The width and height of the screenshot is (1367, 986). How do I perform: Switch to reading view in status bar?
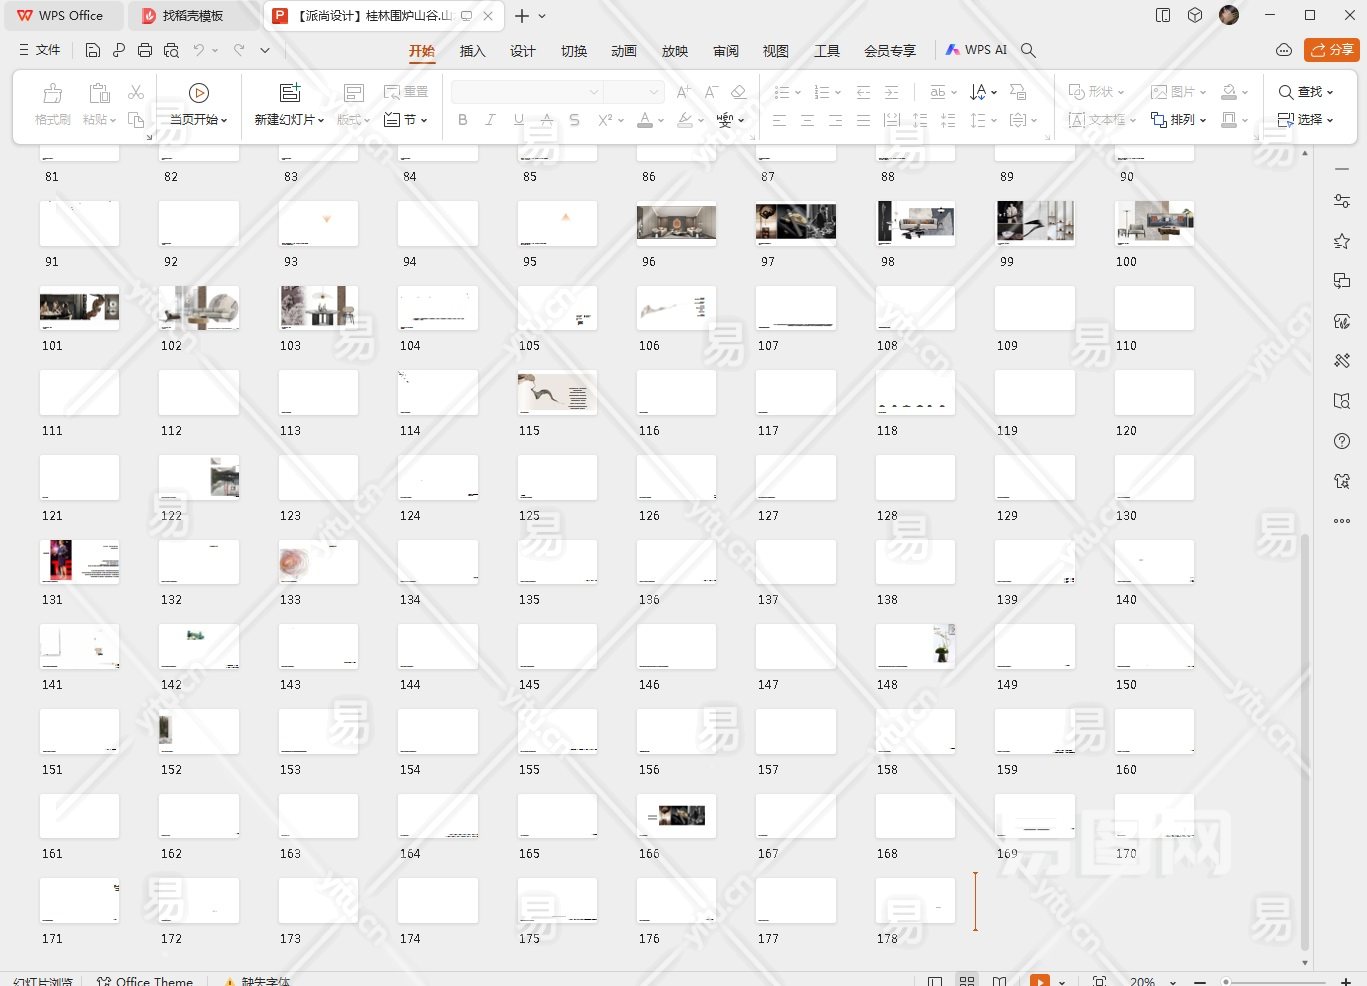click(x=999, y=981)
